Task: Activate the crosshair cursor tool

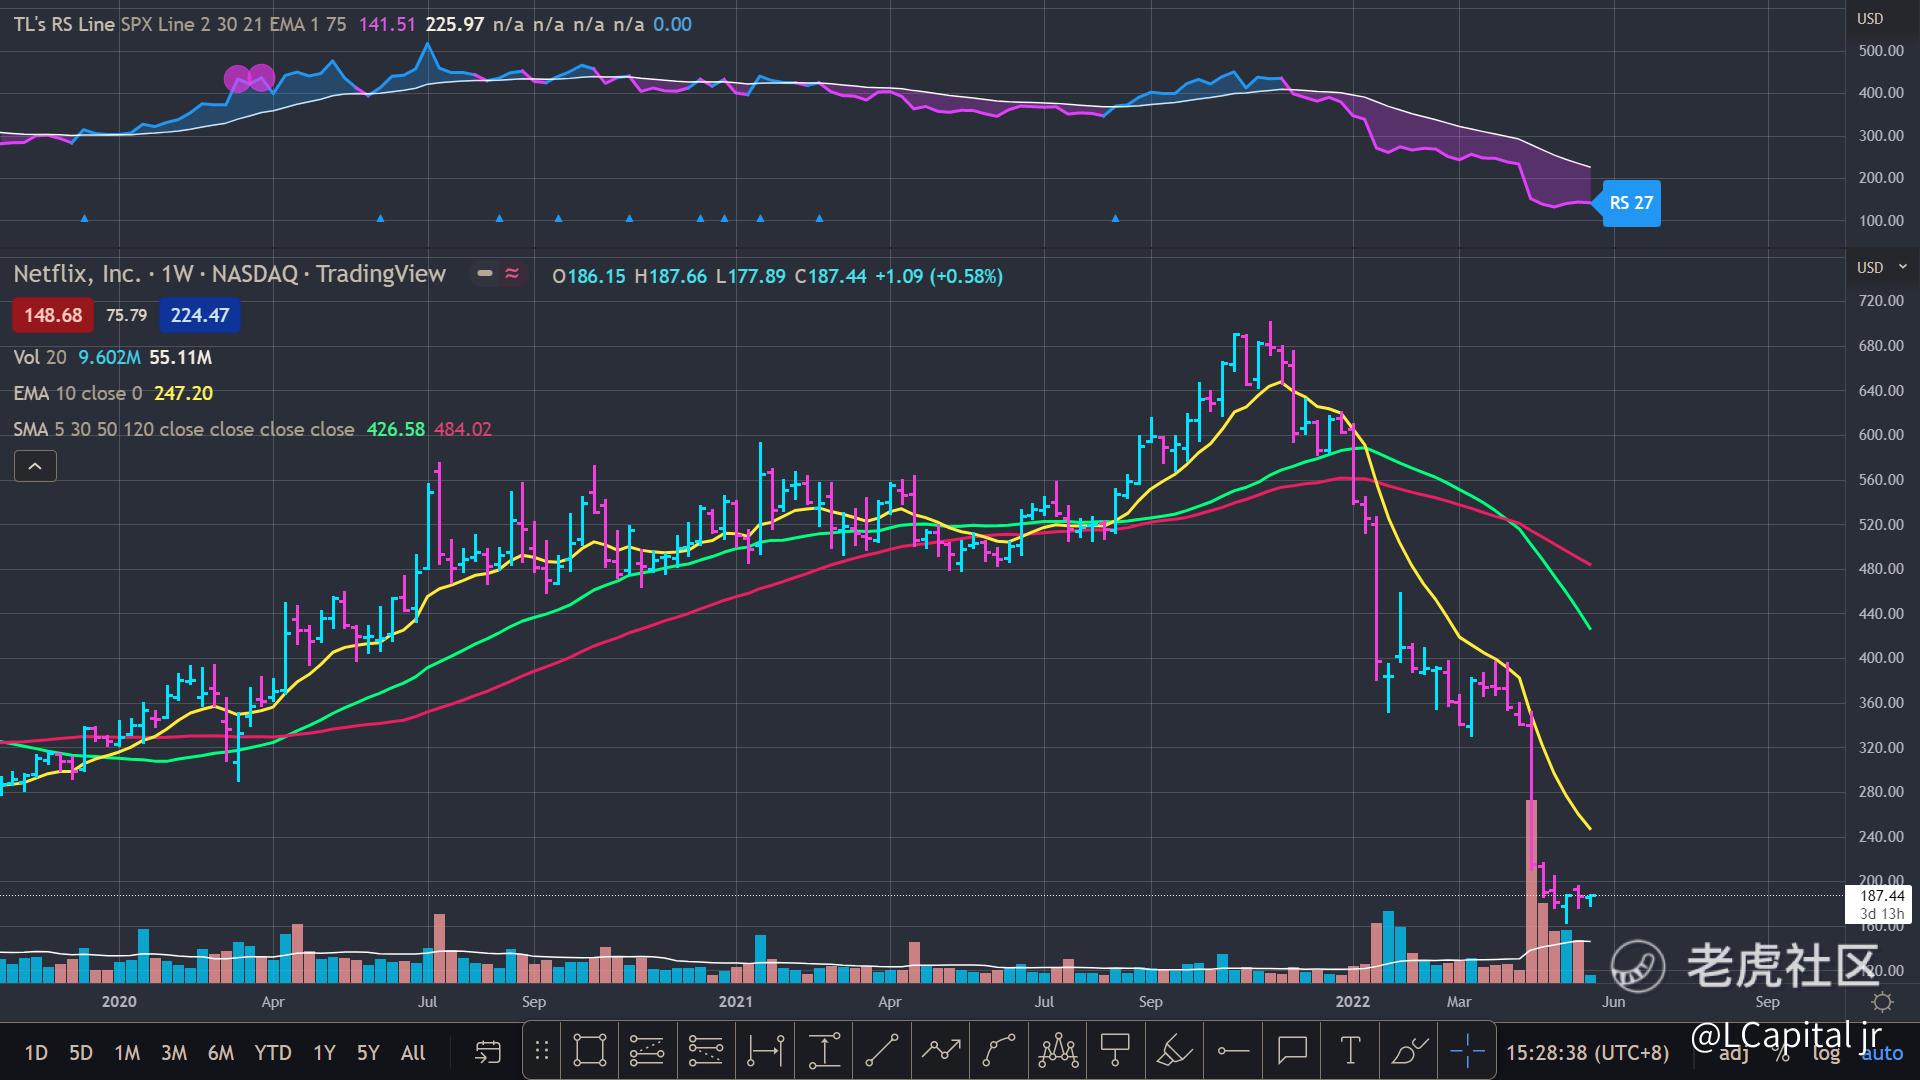Action: click(x=1467, y=1051)
